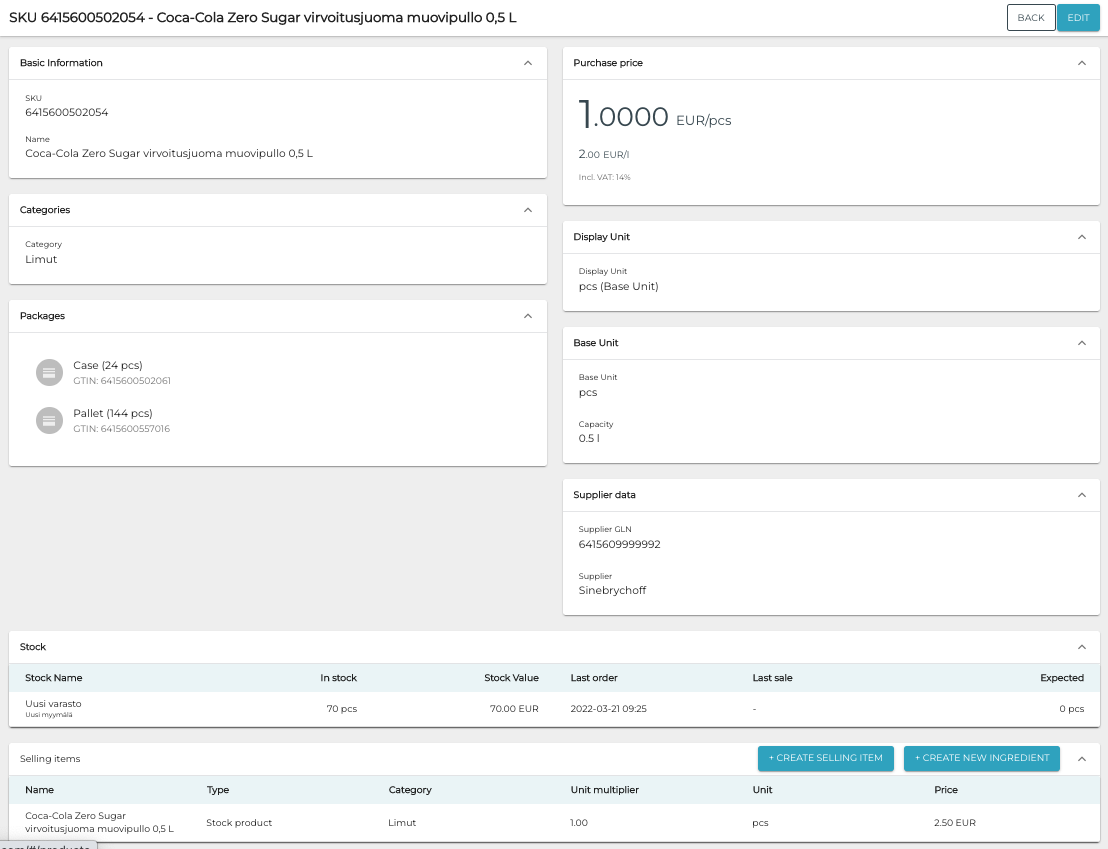Viewport: 1108px width, 849px height.
Task: Collapse the Stock panel chevron
Action: pos(1081,647)
